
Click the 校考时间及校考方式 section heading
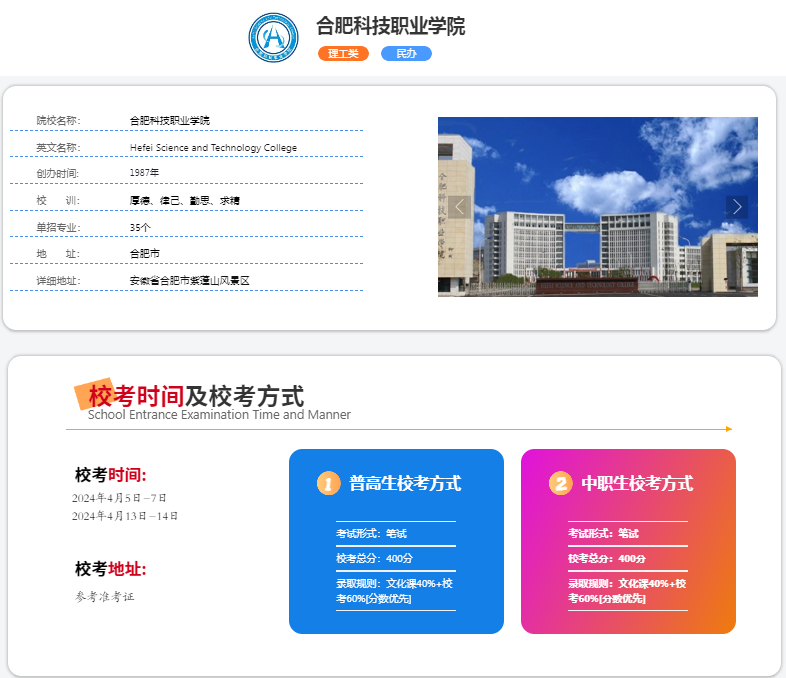[196, 396]
